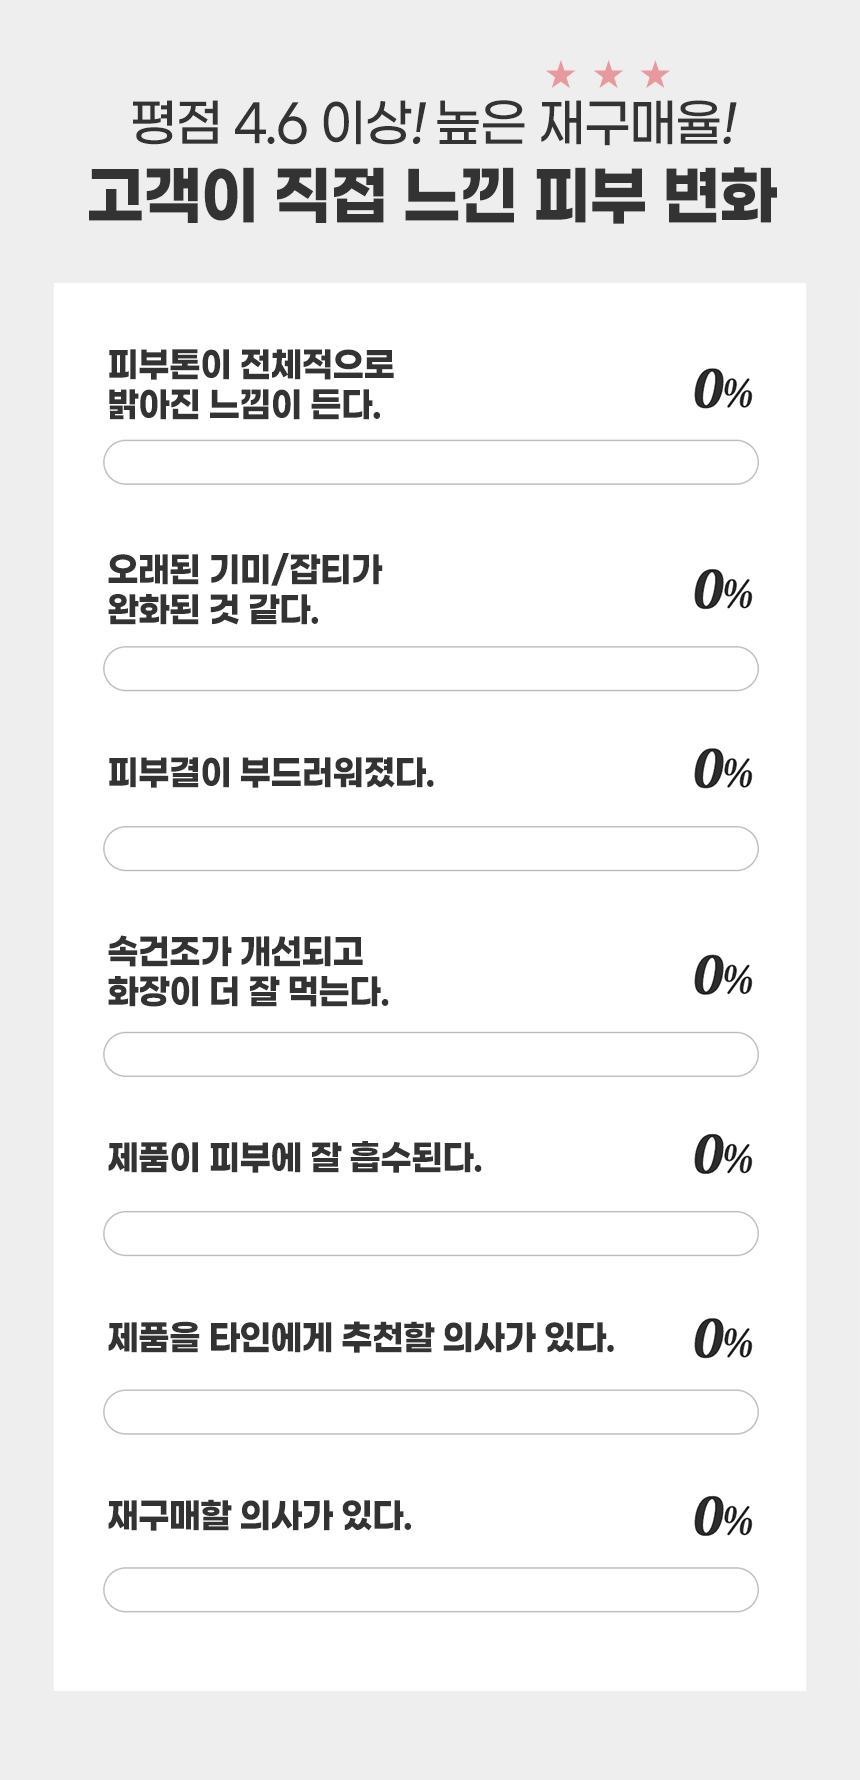Click the text 제품을 타인에게 추천할 의사가 있다

361,1337
